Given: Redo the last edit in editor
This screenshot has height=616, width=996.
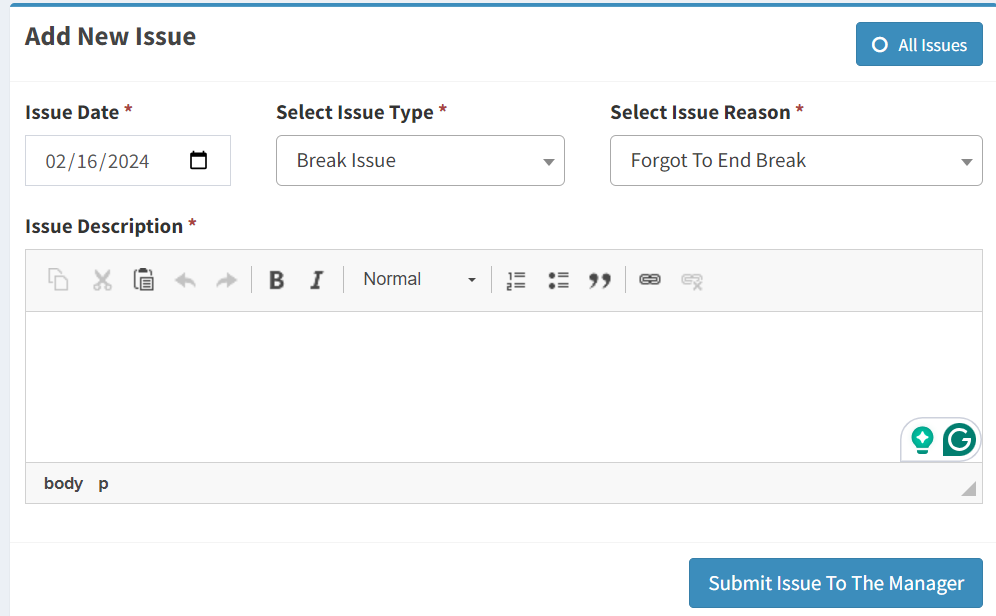Looking at the screenshot, I should (x=227, y=280).
